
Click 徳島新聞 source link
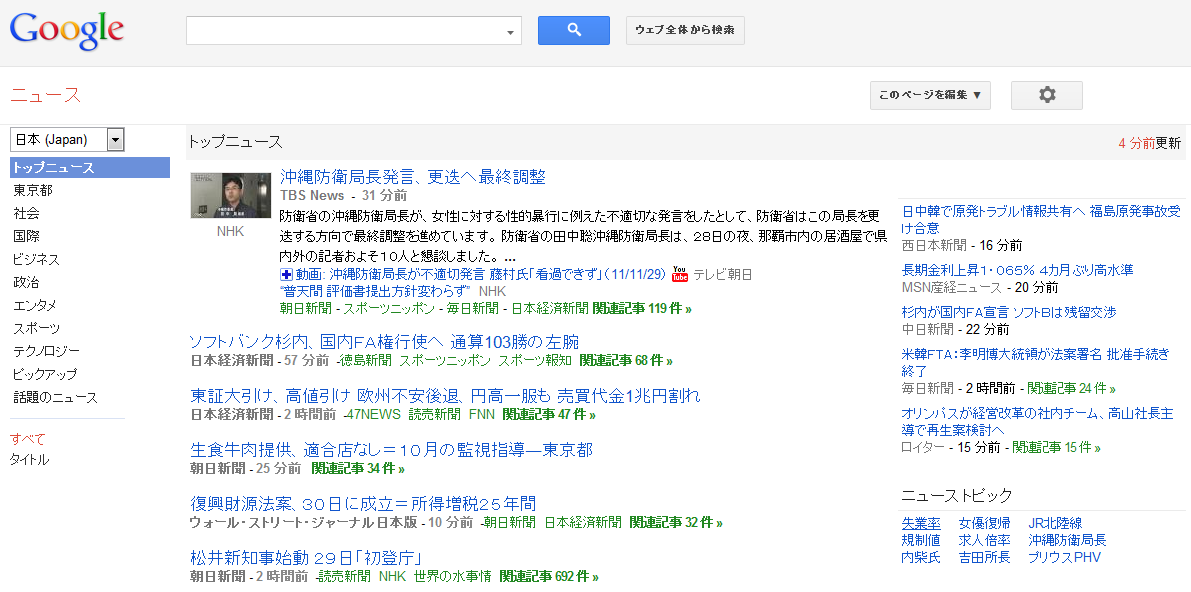tap(365, 360)
